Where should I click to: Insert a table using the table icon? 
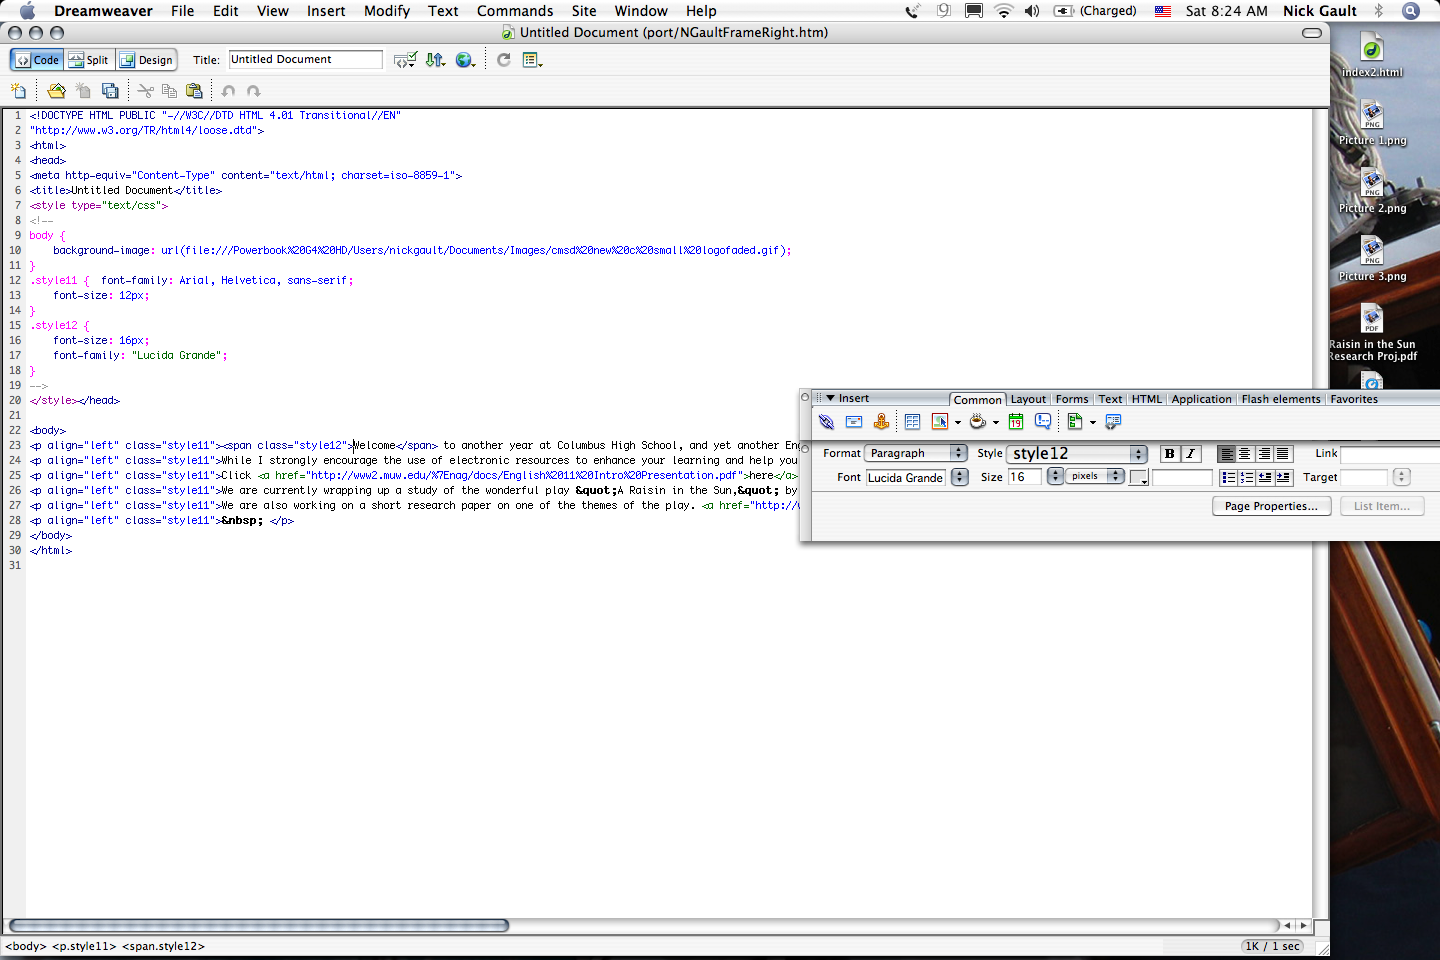912,422
